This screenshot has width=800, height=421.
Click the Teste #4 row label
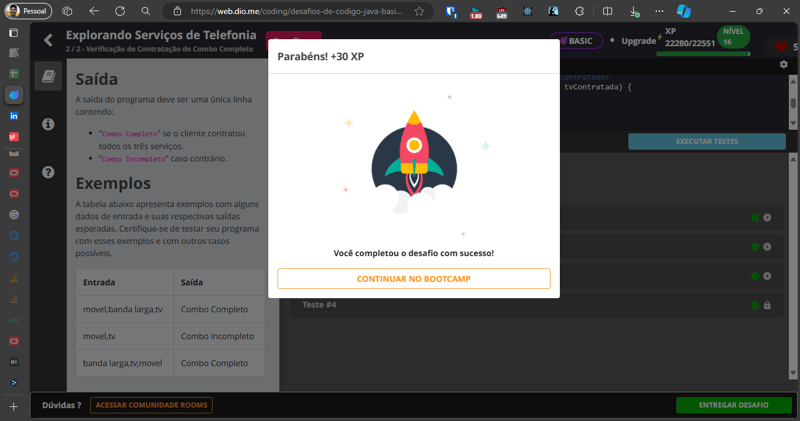coord(319,305)
